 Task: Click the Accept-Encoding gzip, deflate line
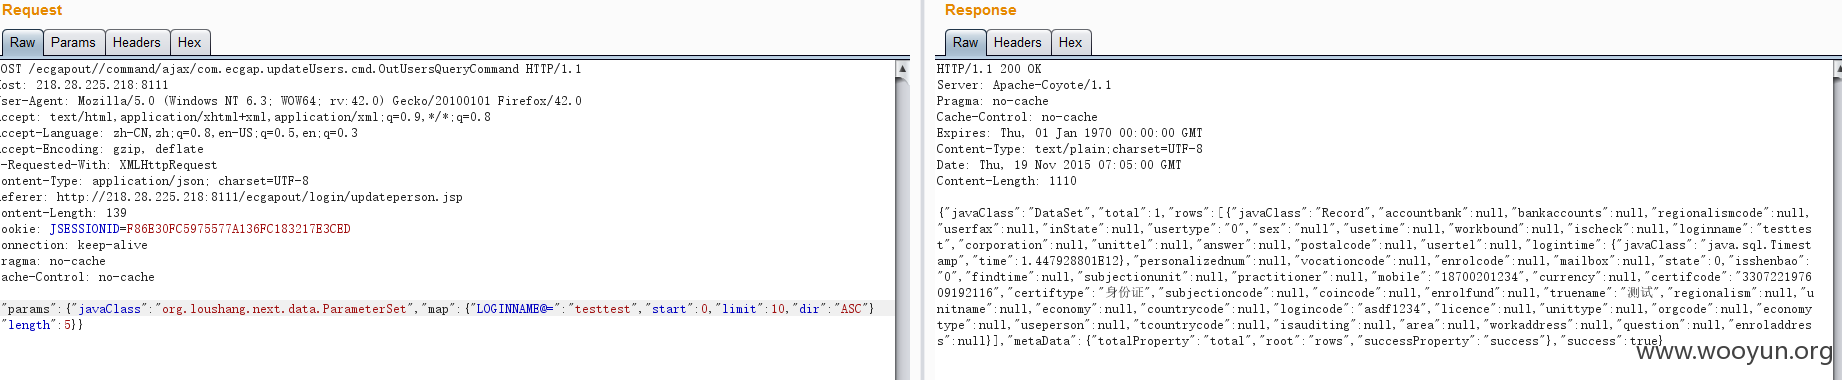[102, 149]
